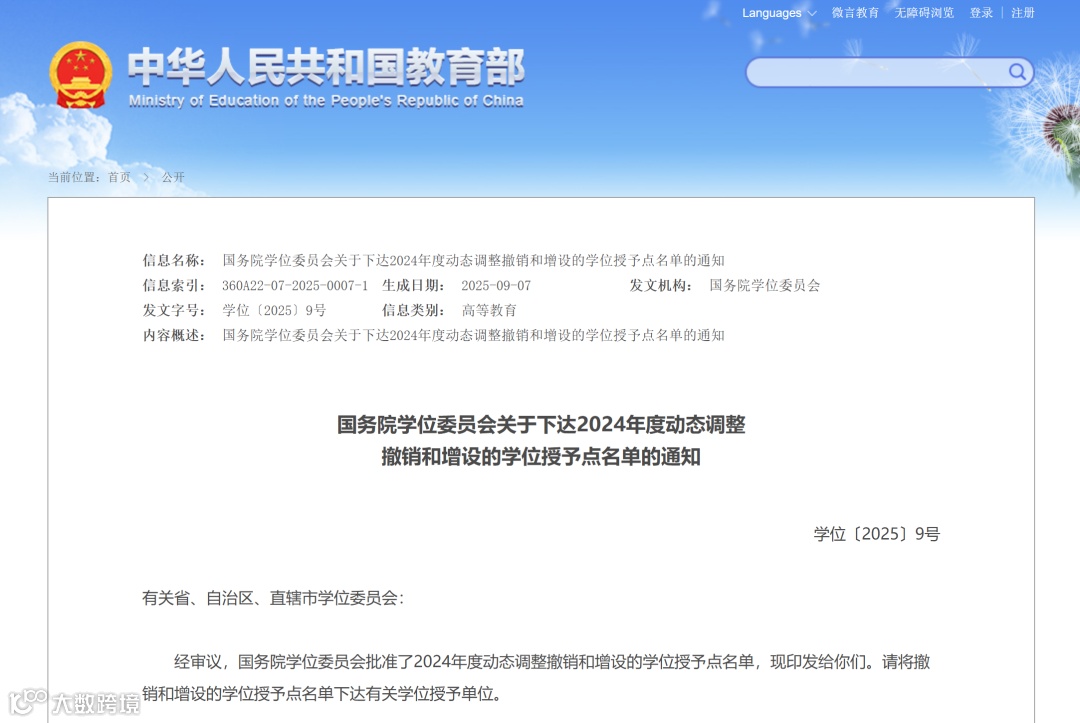Click the 中华人民共和国教育部 site title
Screen dimensions: 1080x723
pos(326,67)
